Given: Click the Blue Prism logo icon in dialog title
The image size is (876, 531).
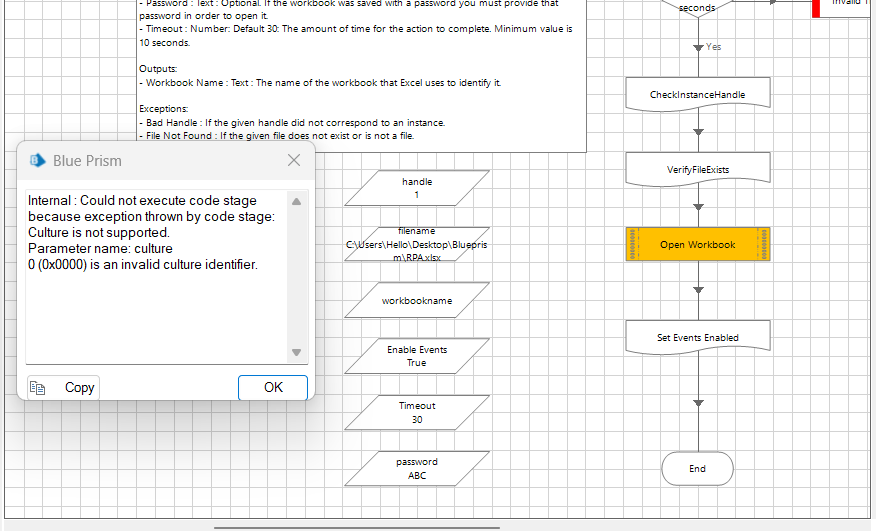Looking at the screenshot, I should coord(37,160).
